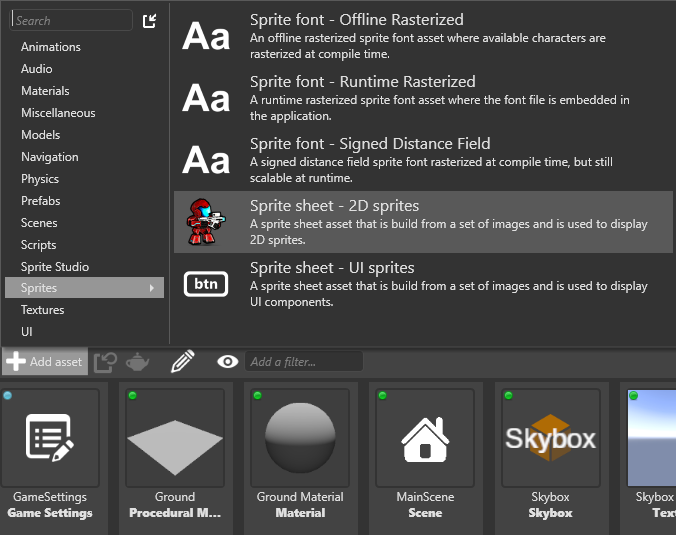Click the pencil edit icon
676x535 pixels.
182,362
